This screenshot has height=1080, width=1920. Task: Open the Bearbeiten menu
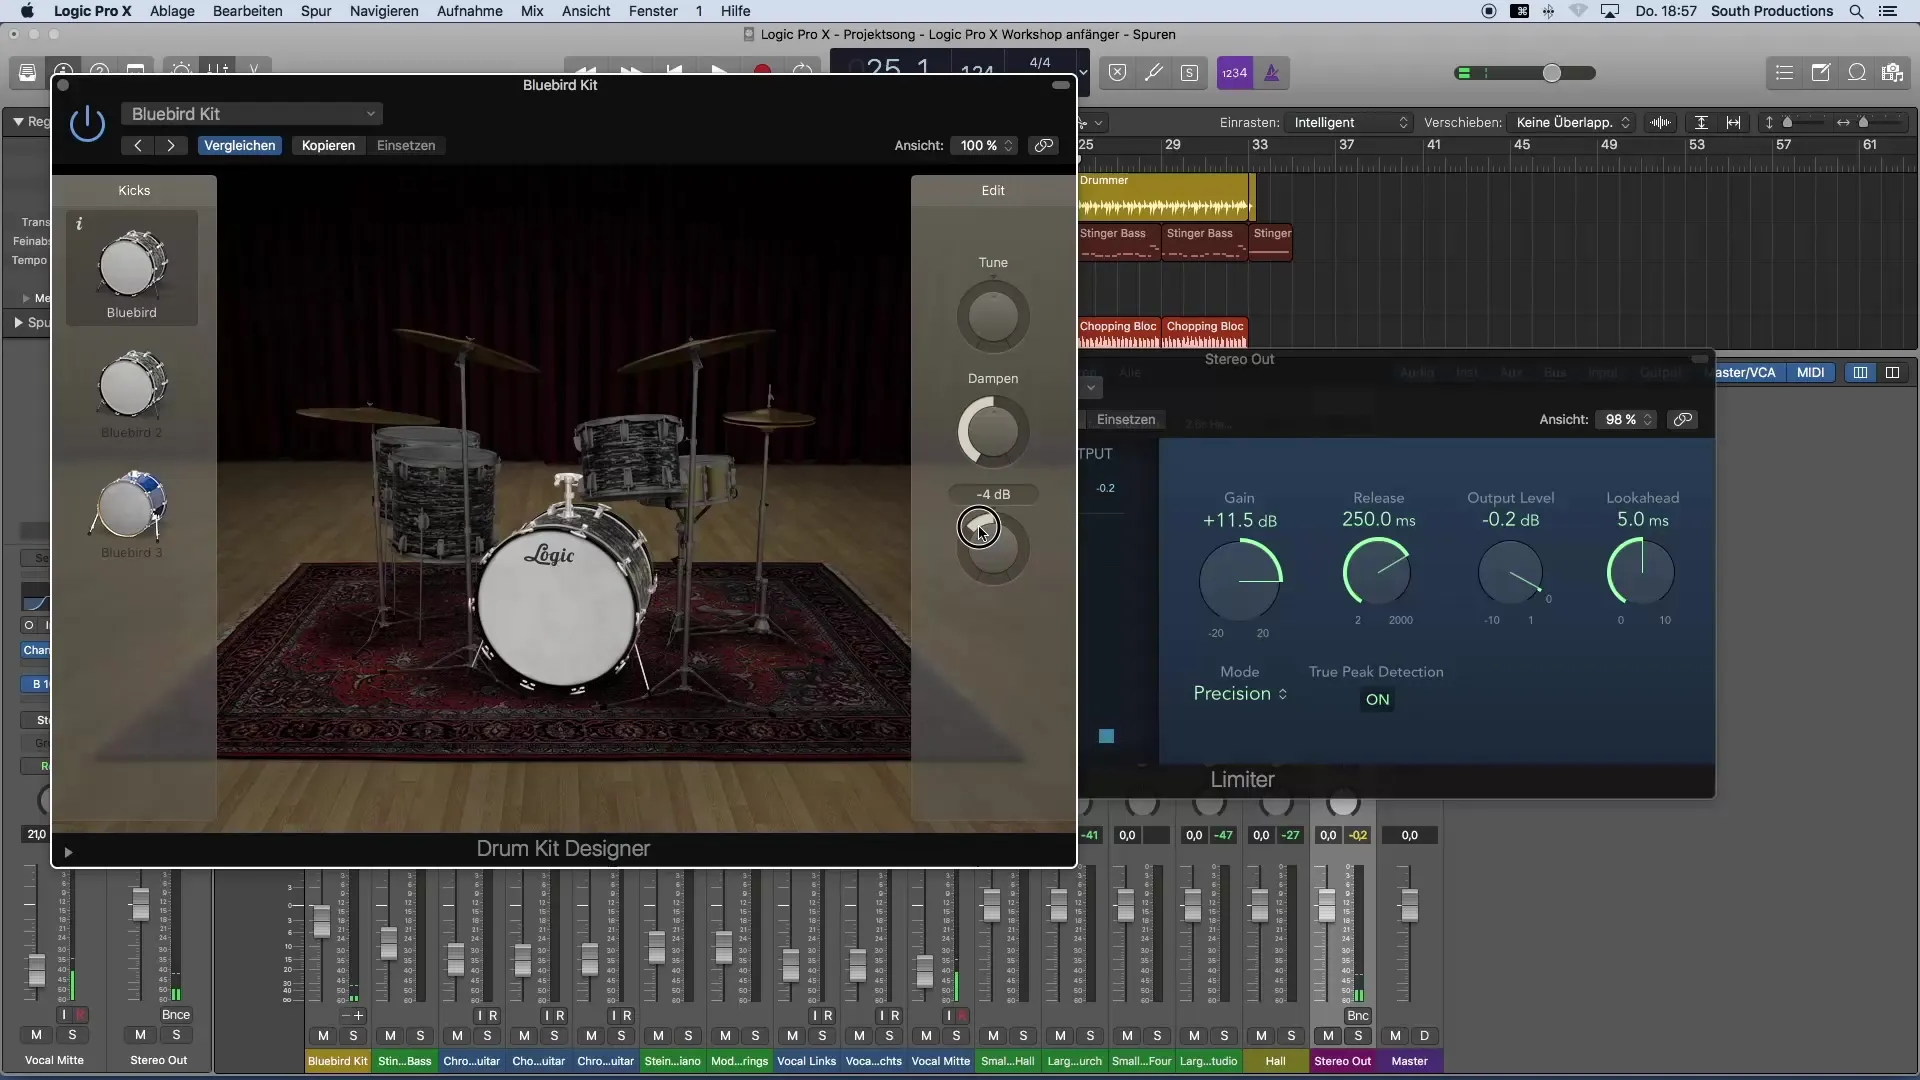click(x=247, y=11)
